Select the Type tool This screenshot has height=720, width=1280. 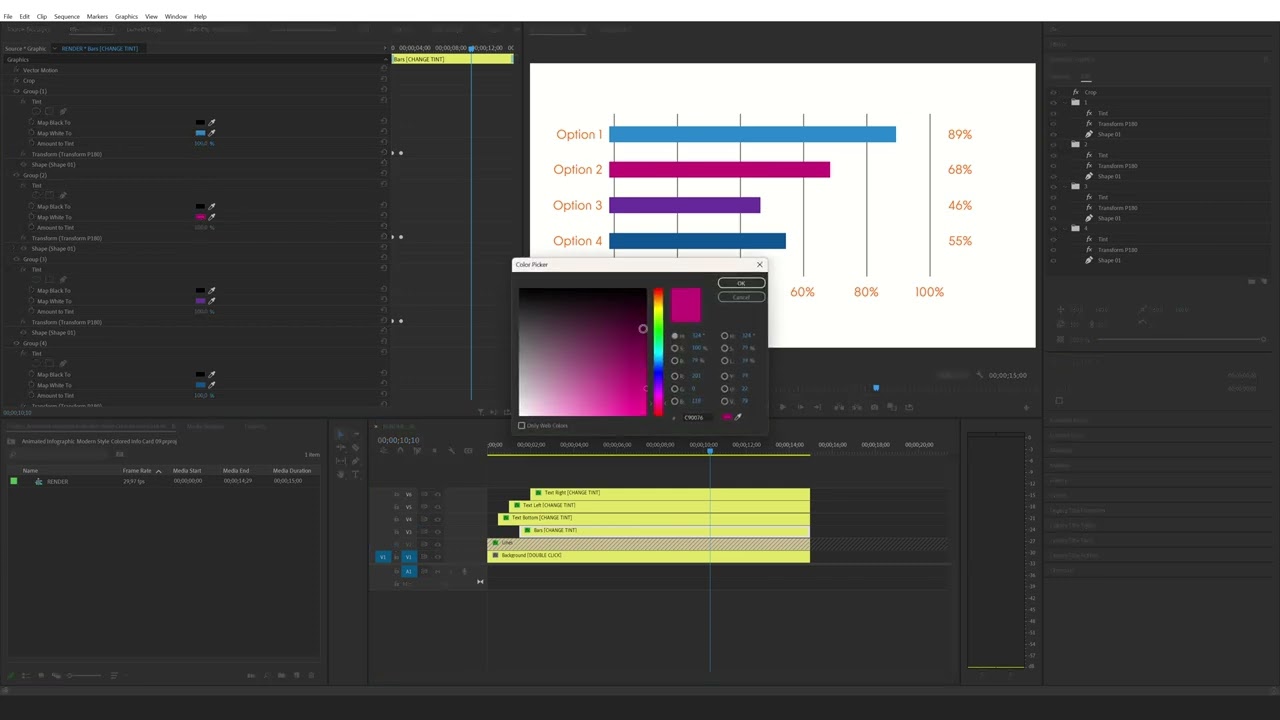(x=355, y=474)
